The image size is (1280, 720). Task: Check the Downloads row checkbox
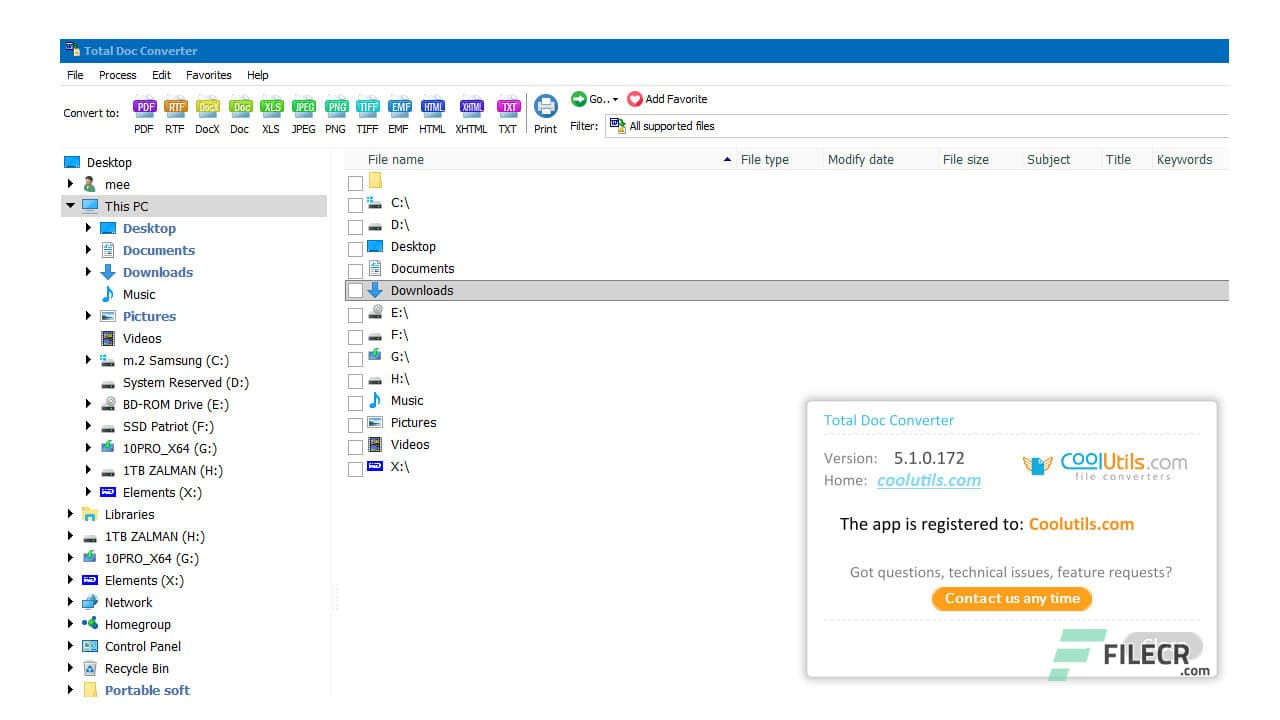tap(356, 291)
